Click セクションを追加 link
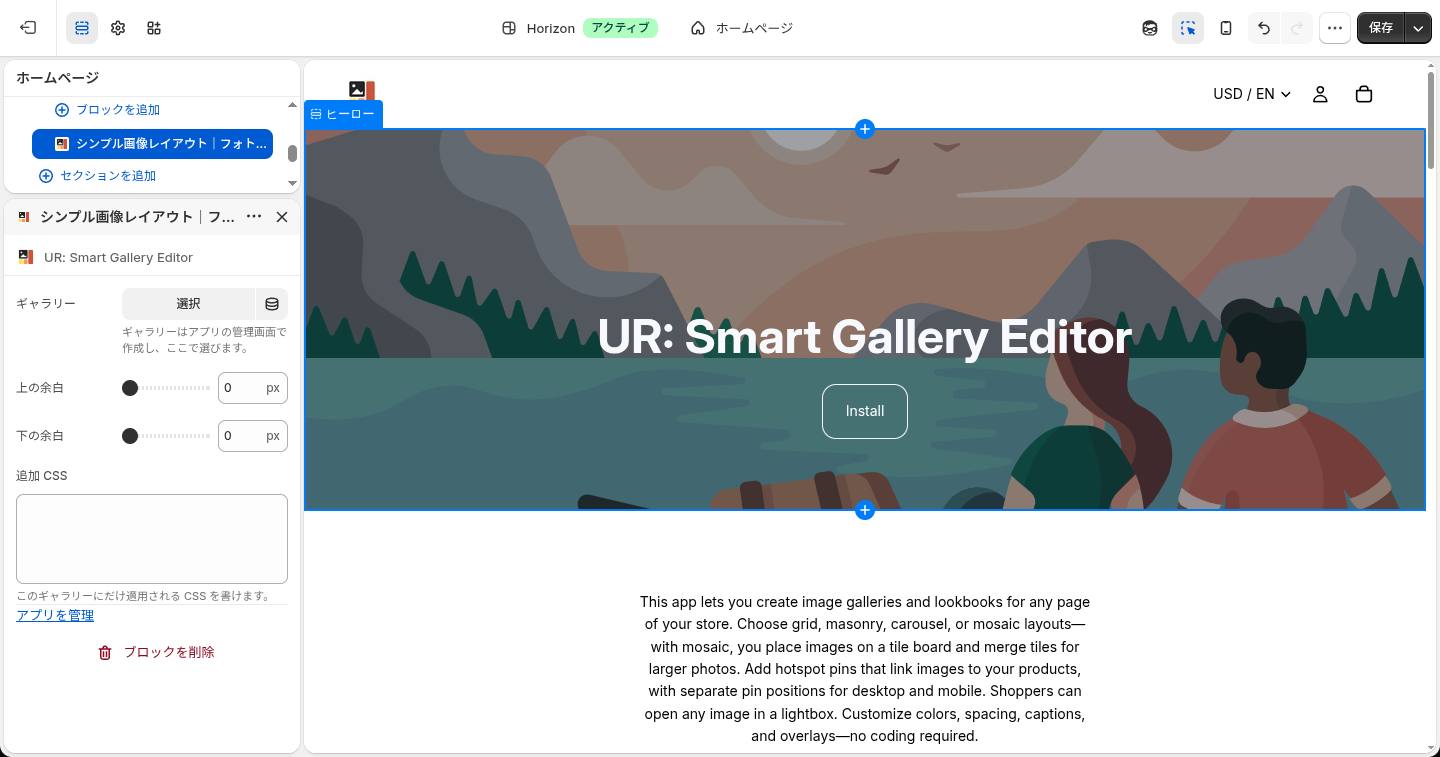 [97, 176]
